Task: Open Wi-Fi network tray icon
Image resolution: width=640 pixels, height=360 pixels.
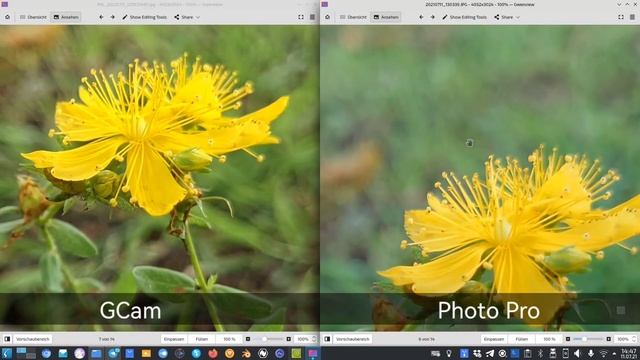Action: (x=603, y=353)
